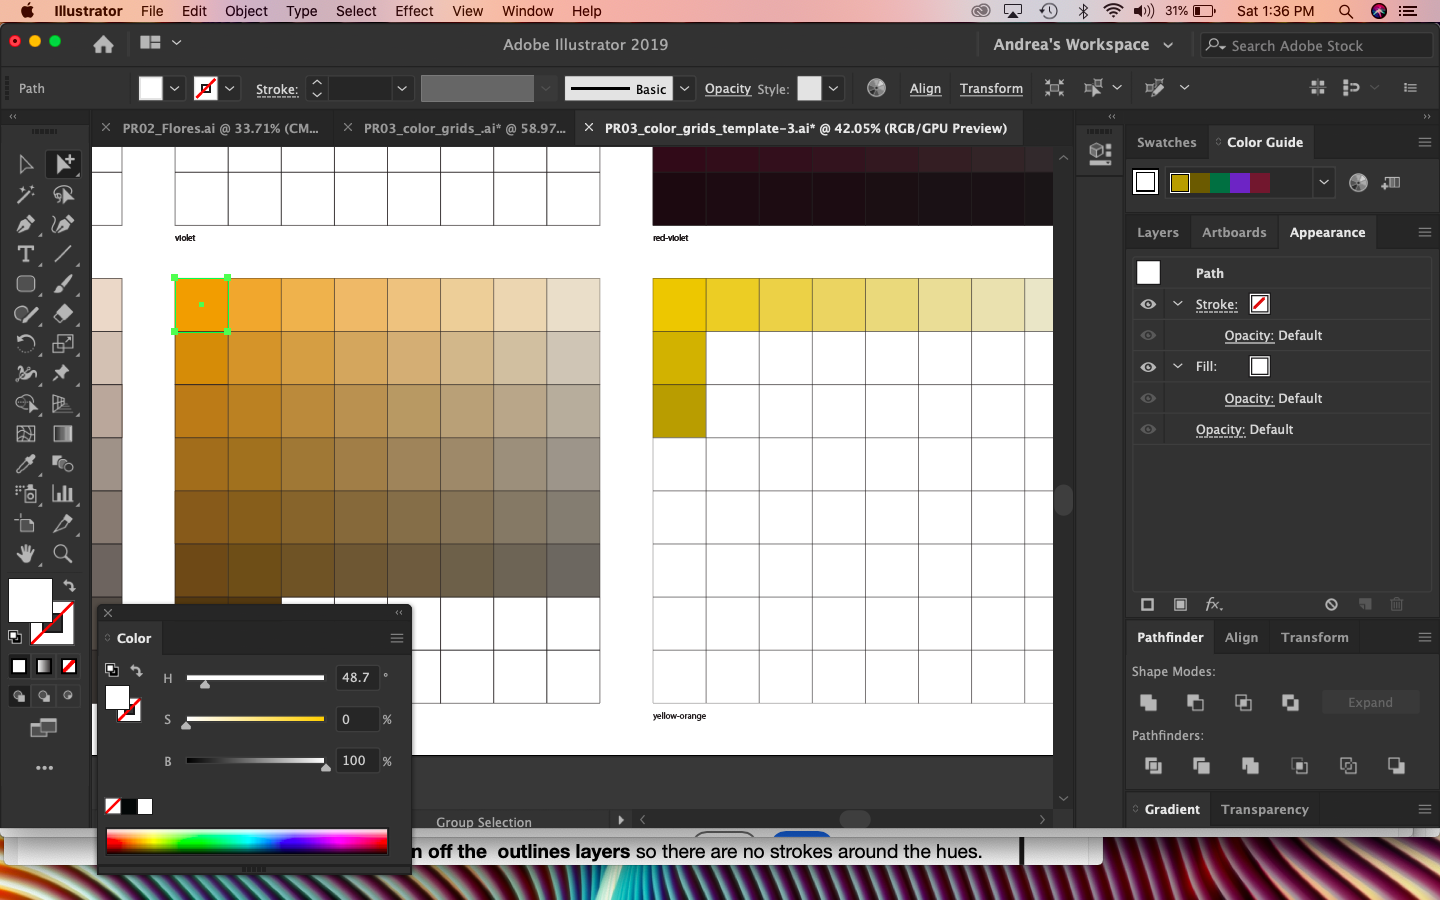
Task: Select the Zoom tool
Action: click(x=62, y=554)
